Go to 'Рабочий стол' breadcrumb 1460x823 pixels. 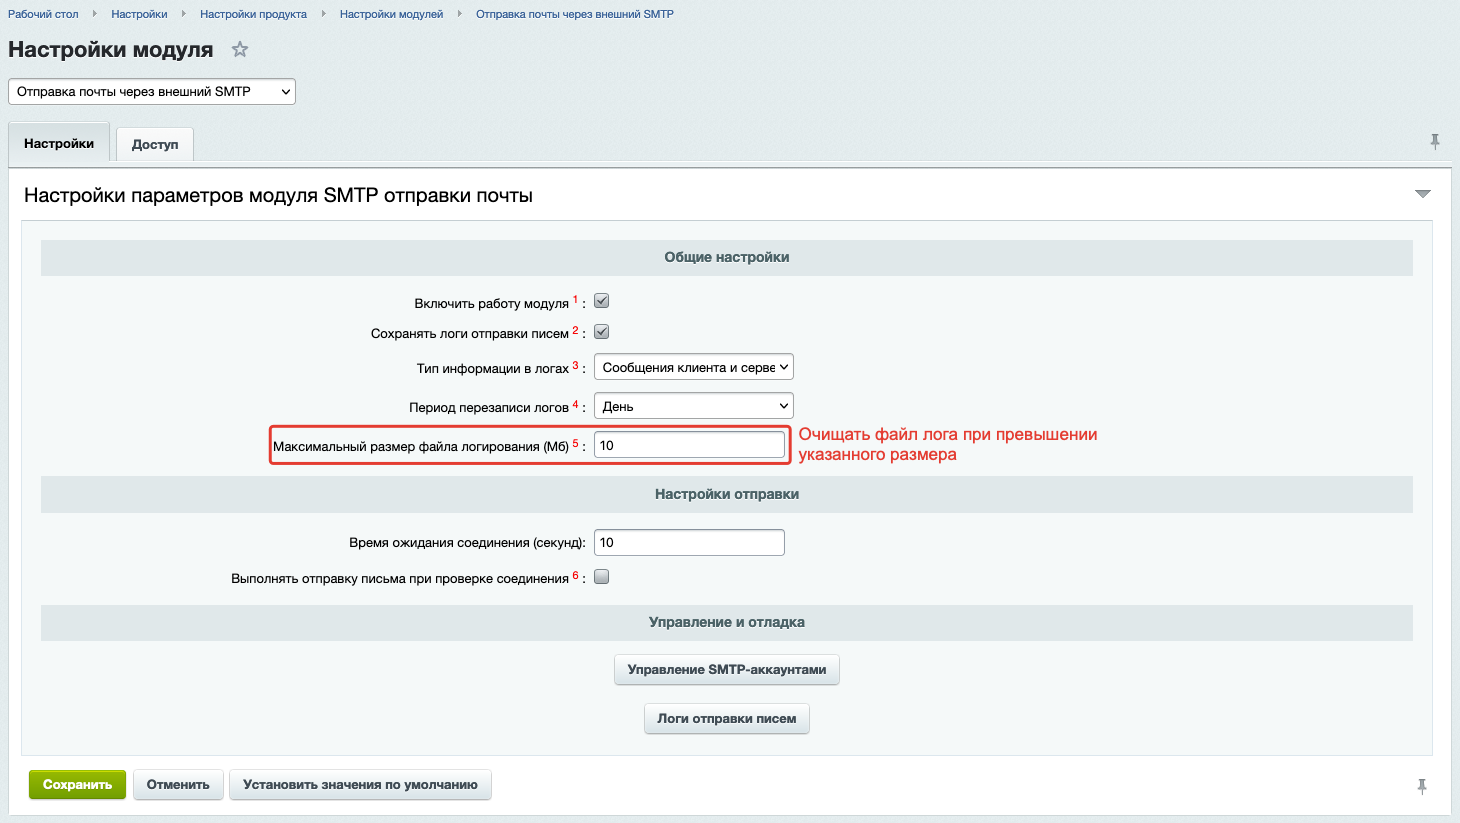(43, 14)
